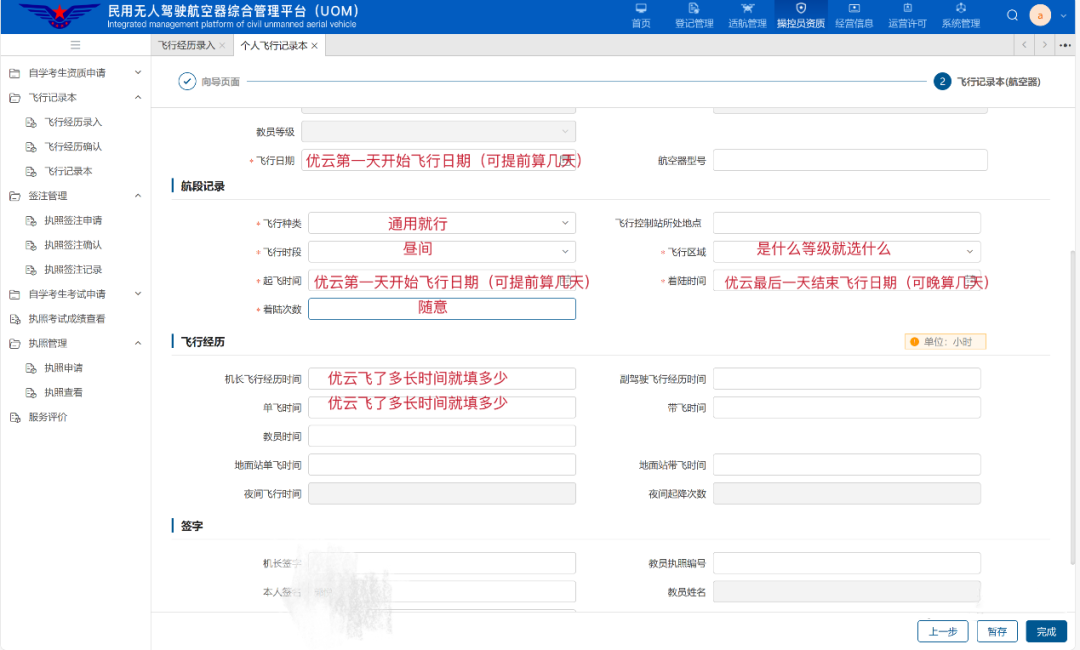Click the 飞行控制站所处地点 input field
This screenshot has width=1080, height=650.
pyautogui.click(x=847, y=223)
